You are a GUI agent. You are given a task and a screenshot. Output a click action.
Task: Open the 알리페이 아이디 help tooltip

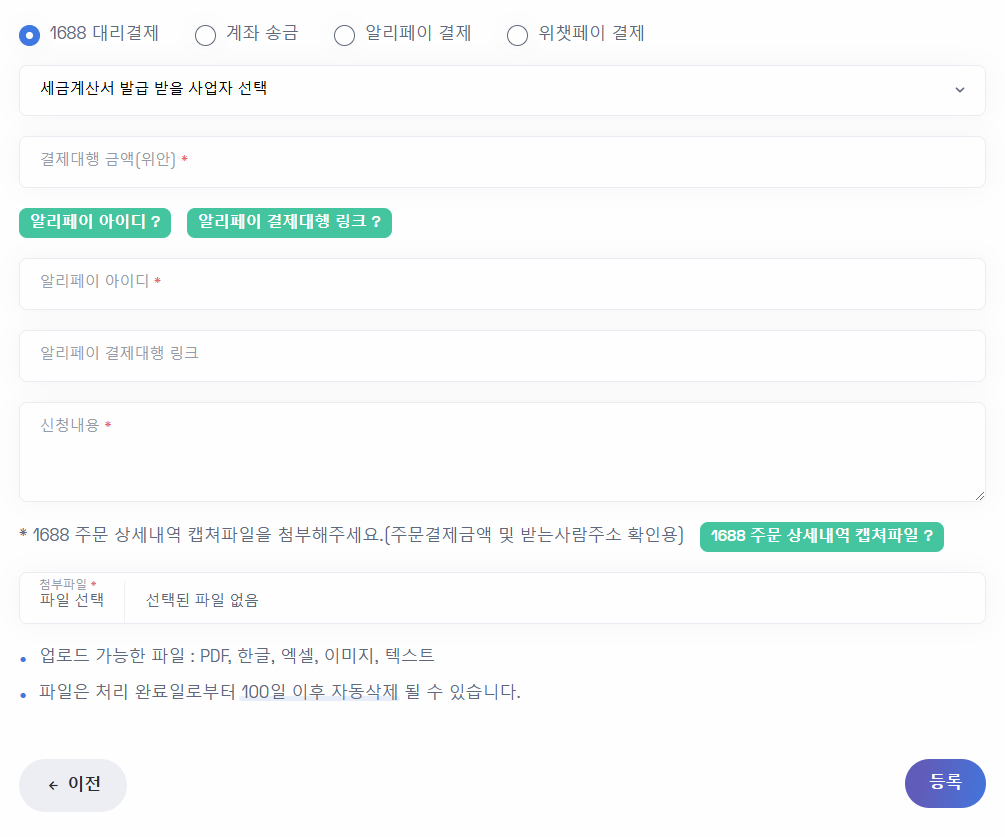(94, 222)
